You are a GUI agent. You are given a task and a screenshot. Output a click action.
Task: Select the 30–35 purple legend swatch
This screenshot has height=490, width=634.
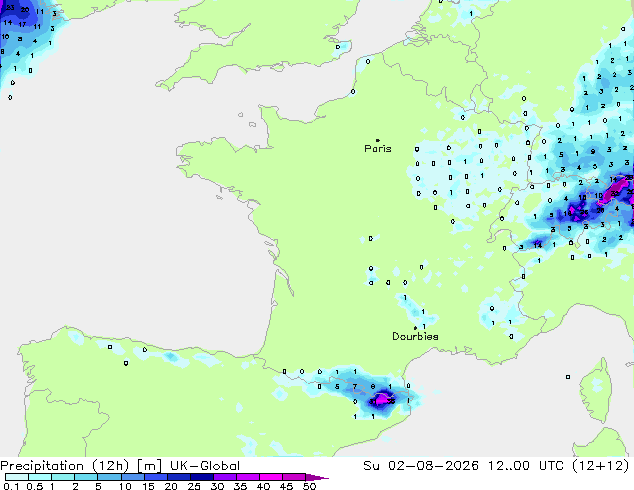(224, 477)
